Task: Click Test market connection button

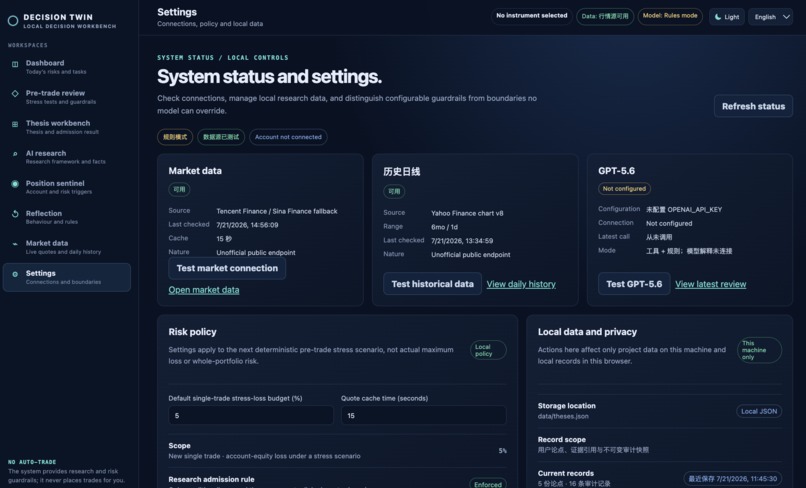Action: pos(227,268)
